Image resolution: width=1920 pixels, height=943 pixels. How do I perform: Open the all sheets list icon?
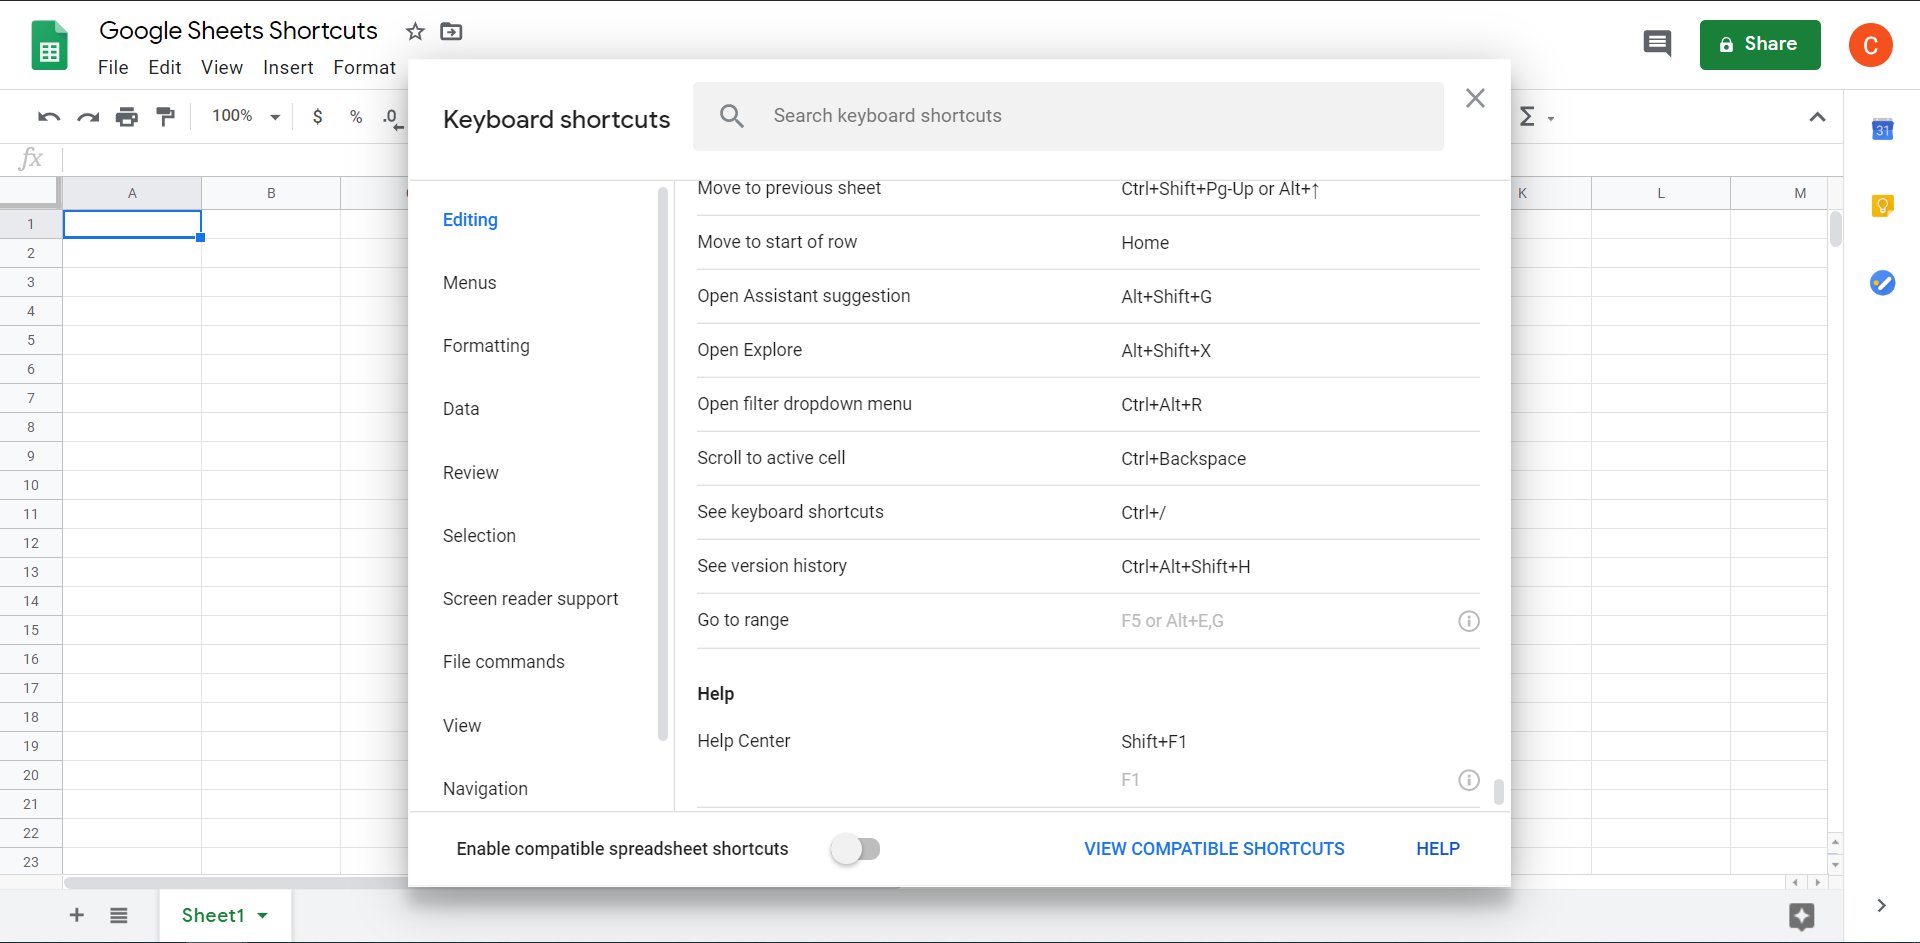click(119, 915)
